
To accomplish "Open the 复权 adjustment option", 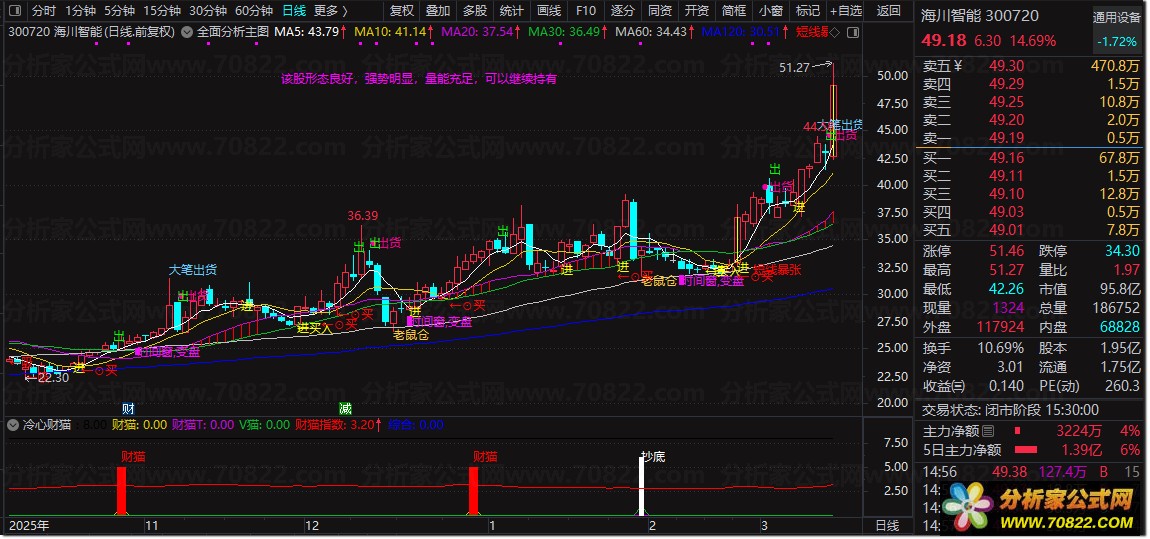I will (401, 11).
